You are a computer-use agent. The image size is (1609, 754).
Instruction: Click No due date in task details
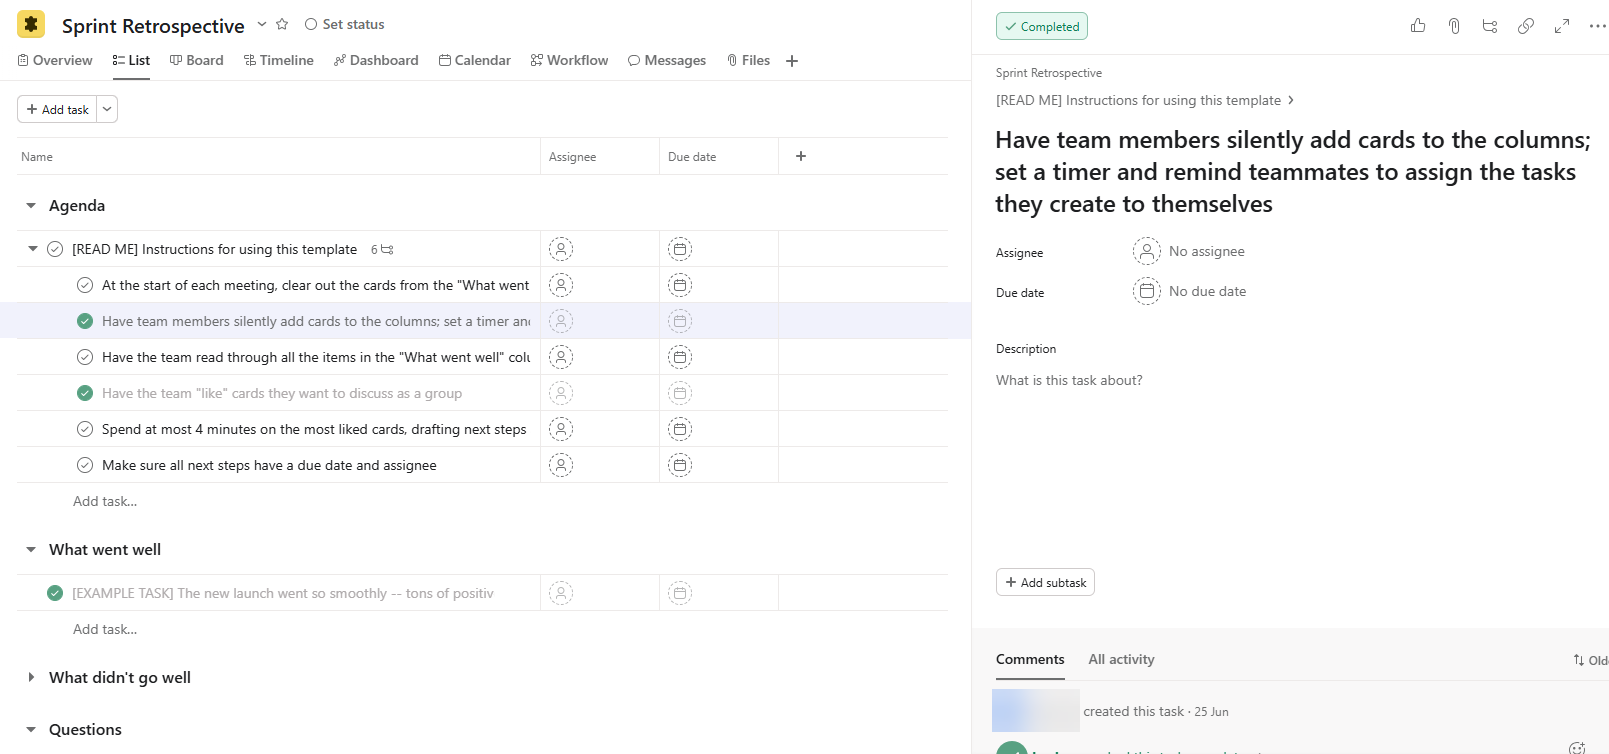(1190, 291)
